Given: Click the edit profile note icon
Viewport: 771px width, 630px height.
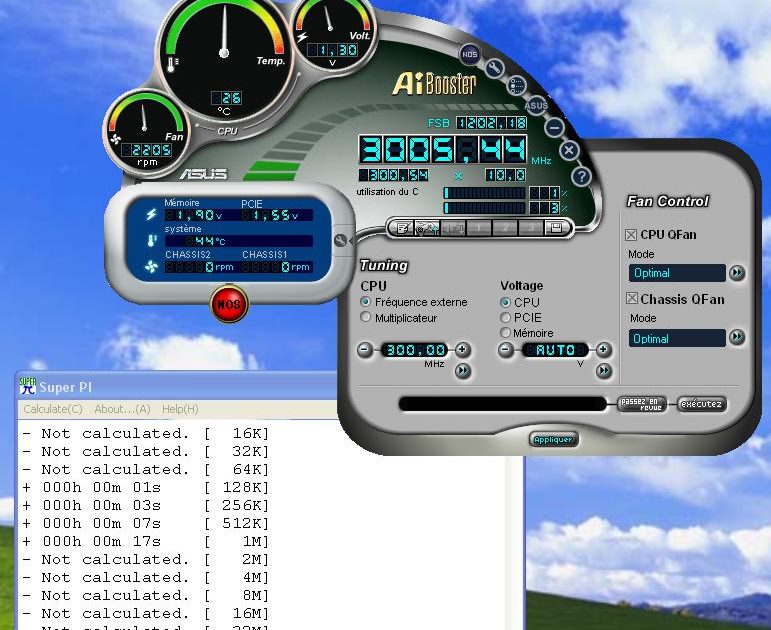Looking at the screenshot, I should click(402, 228).
